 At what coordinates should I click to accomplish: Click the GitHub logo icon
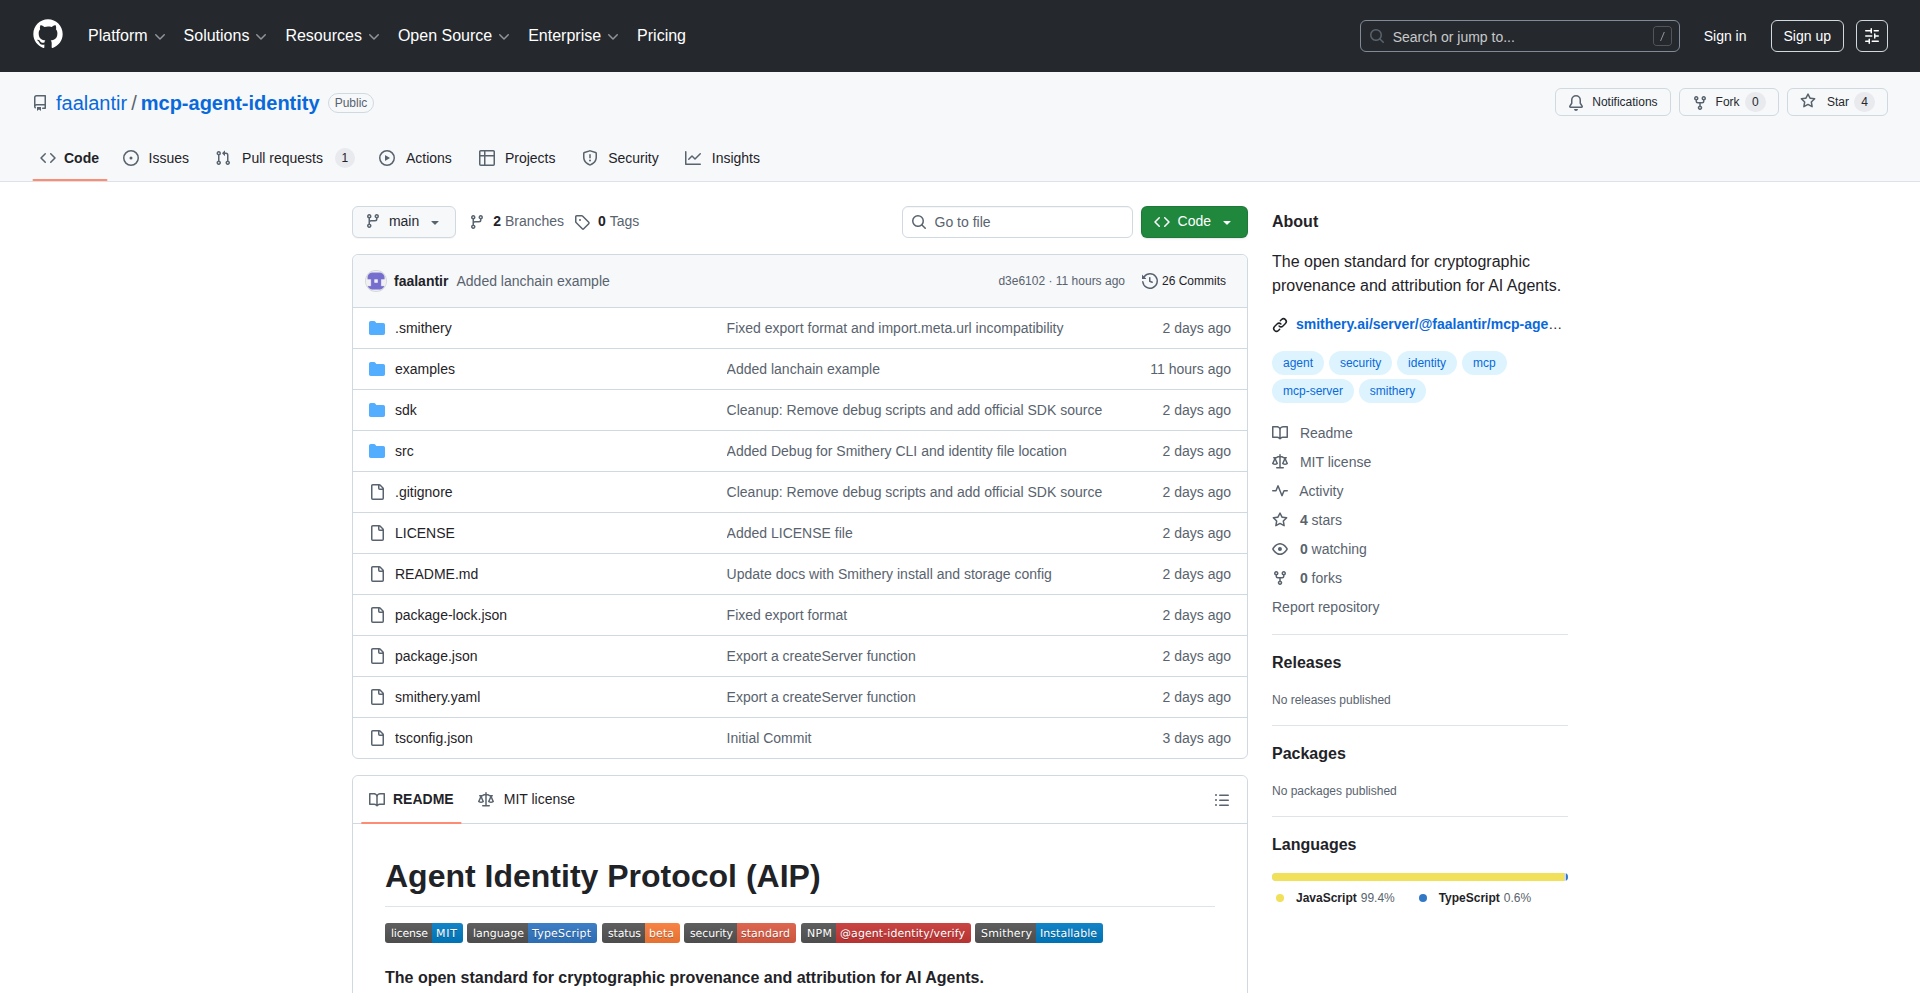(x=48, y=35)
